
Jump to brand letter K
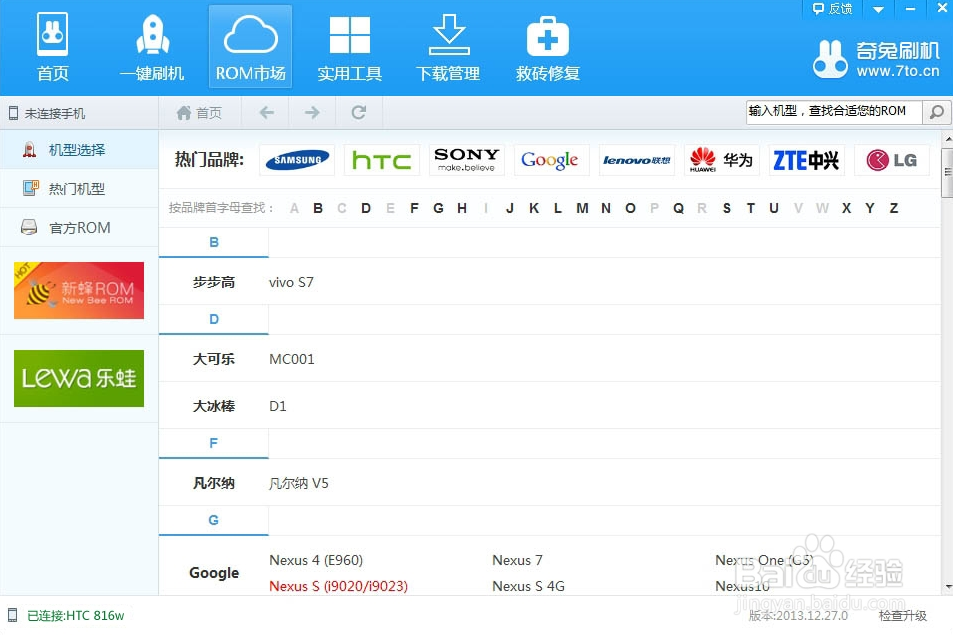tap(534, 208)
